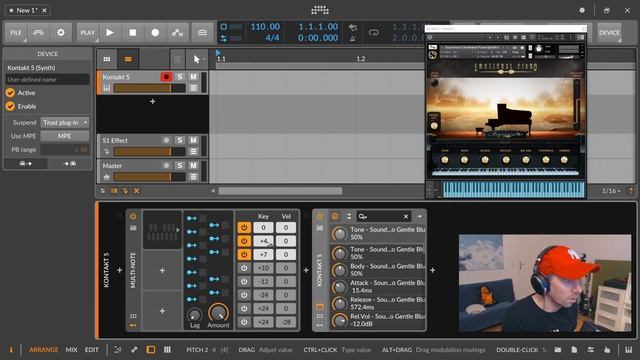Adjust the Master track volume fader
The height and width of the screenshot is (360, 640).
[149, 177]
